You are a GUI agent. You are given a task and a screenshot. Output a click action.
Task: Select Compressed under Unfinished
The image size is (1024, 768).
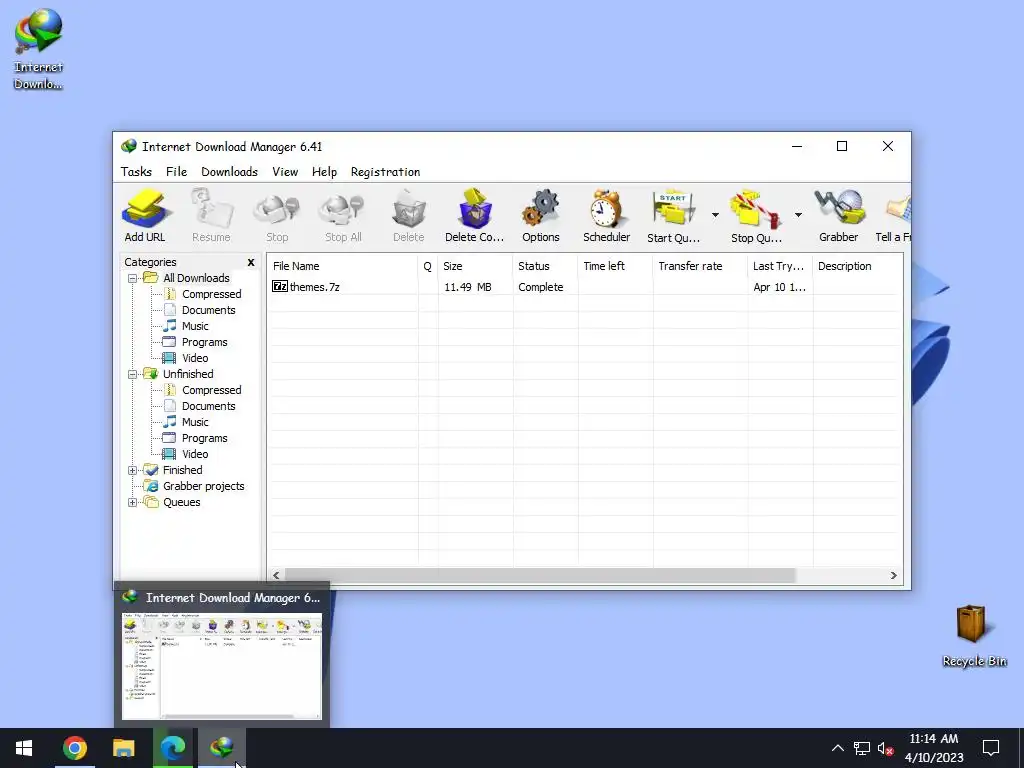coord(212,391)
